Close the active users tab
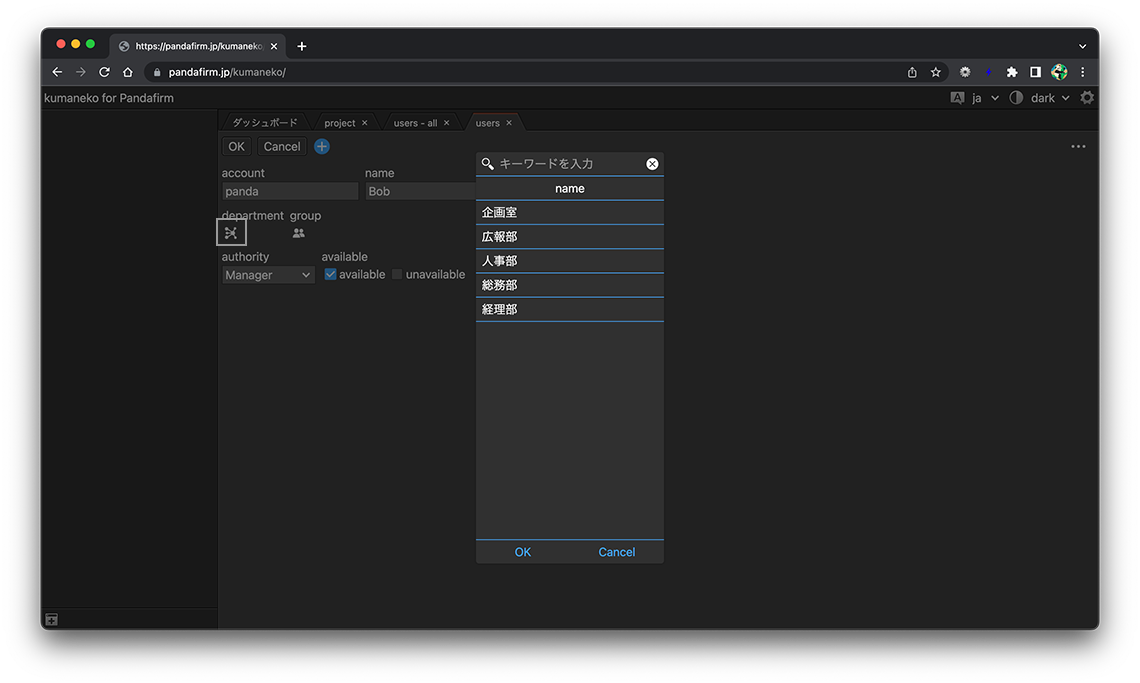 [509, 123]
